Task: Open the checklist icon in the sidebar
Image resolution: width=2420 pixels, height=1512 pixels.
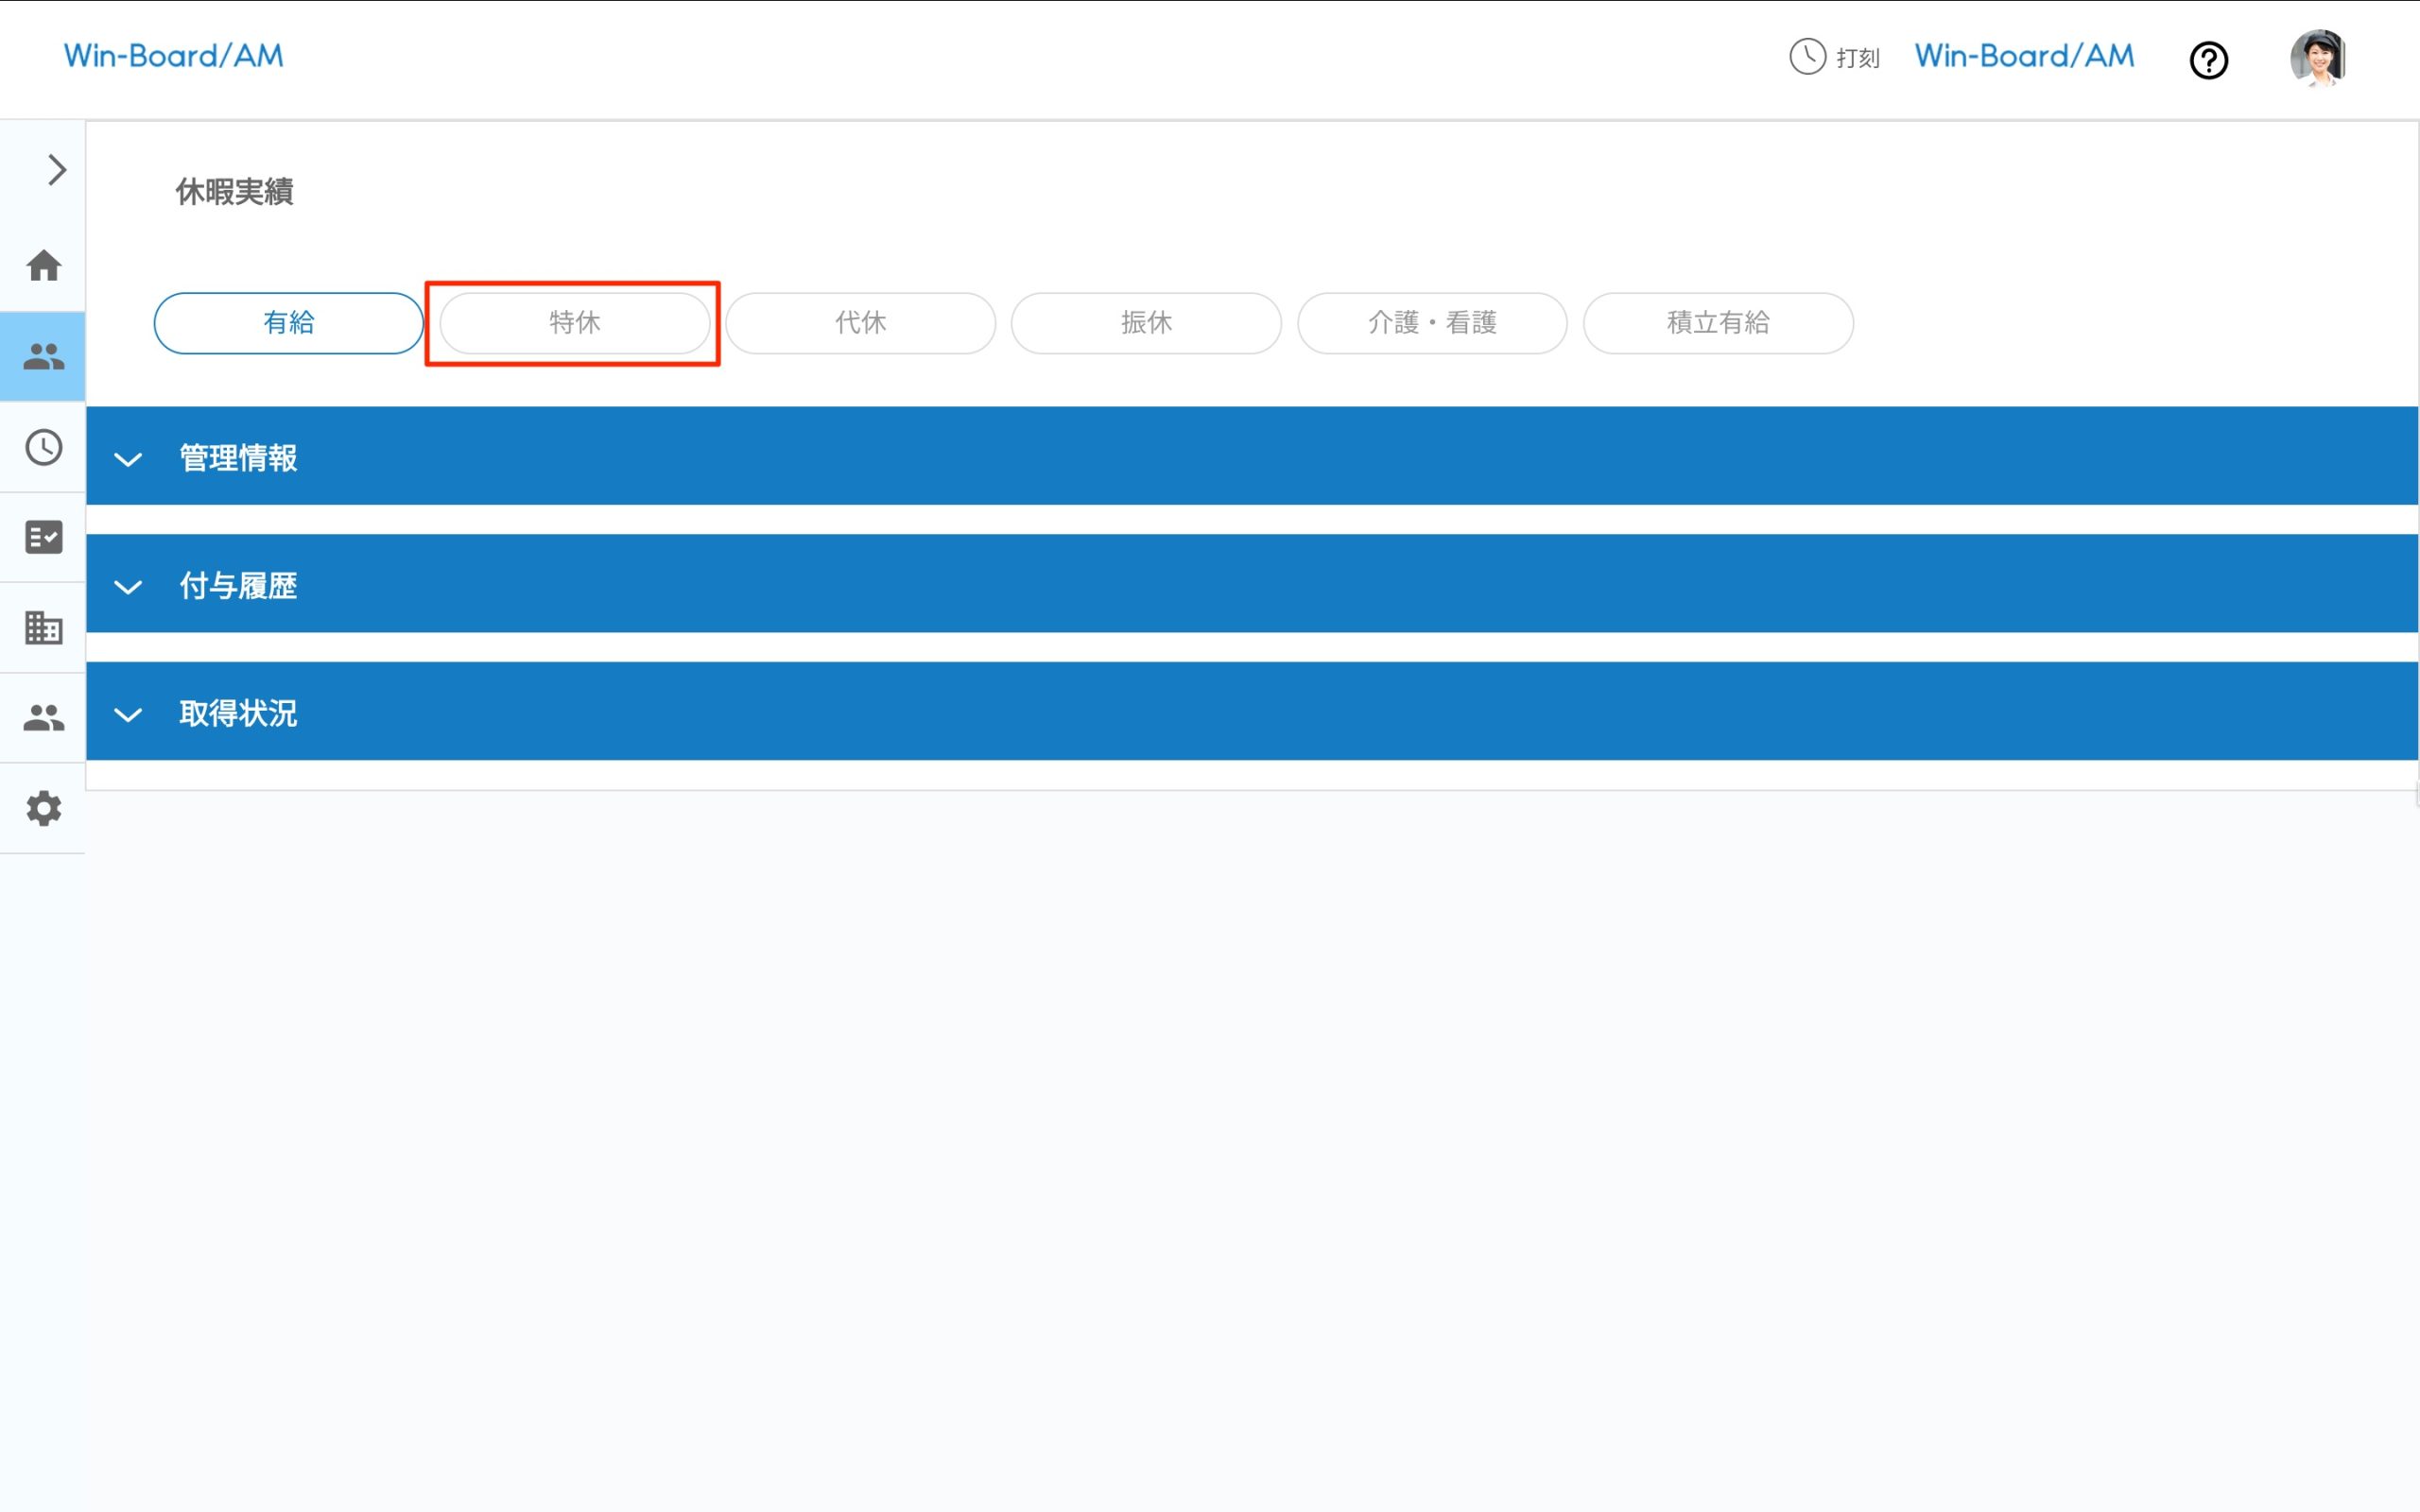Action: [43, 537]
